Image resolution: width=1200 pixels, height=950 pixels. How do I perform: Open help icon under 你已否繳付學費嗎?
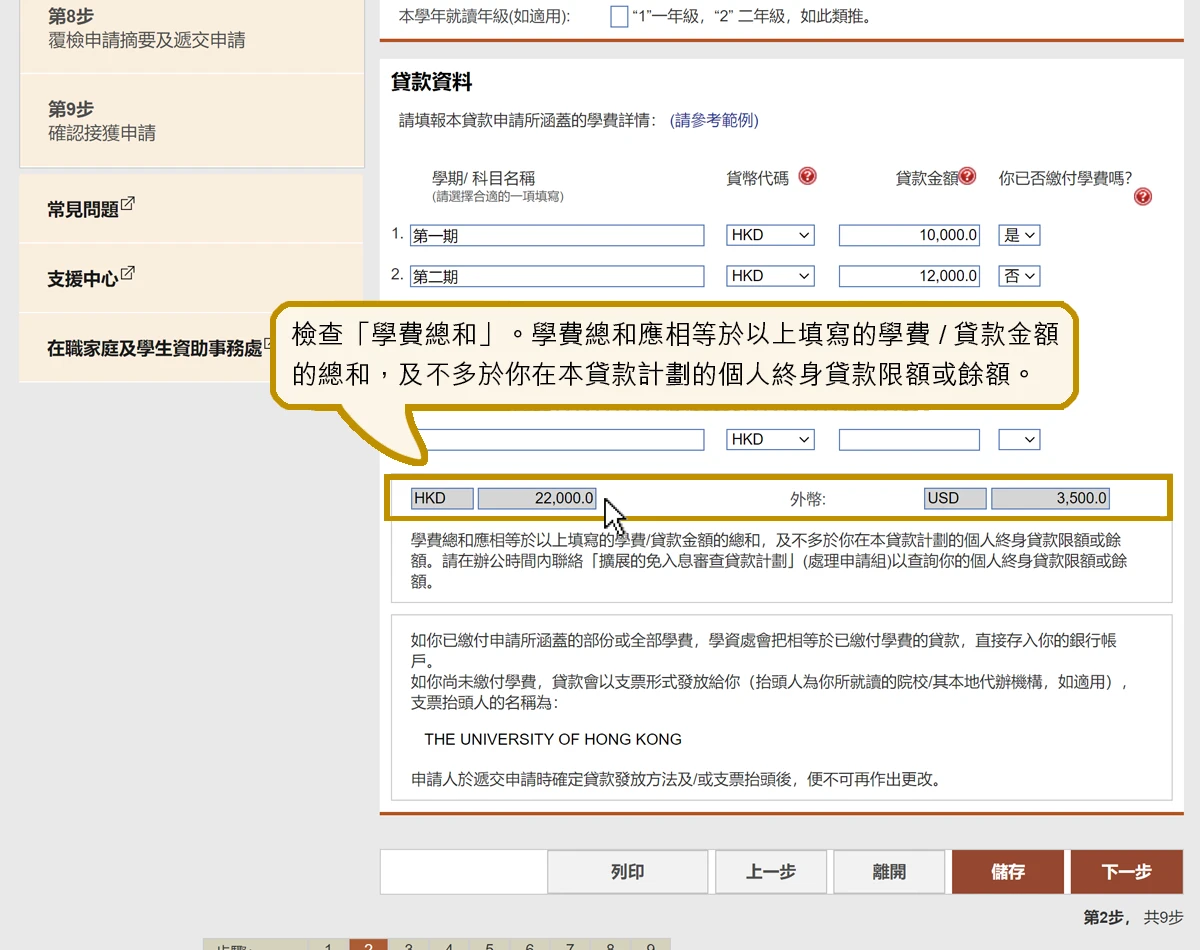point(1143,197)
